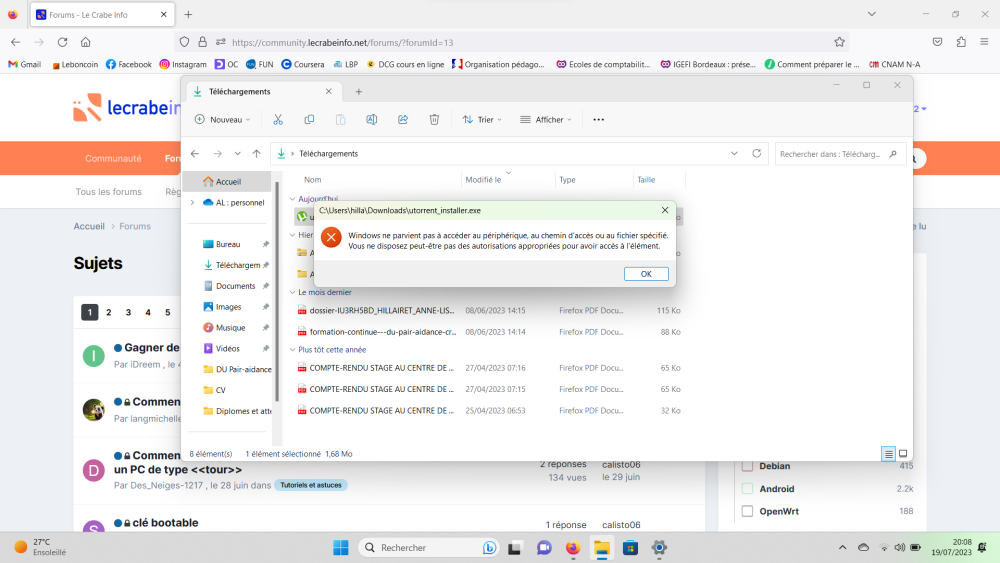
Task: Enable the OpenWrt checkbox
Action: [746, 511]
